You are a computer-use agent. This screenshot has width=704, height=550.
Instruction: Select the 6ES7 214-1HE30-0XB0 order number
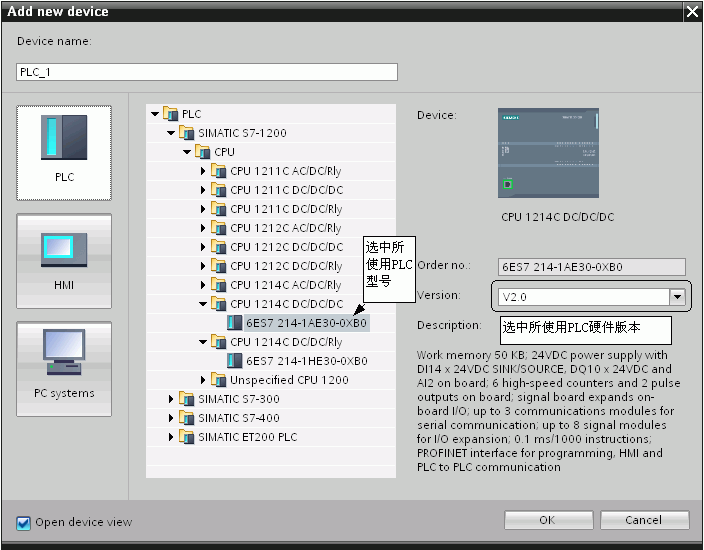coord(307,361)
